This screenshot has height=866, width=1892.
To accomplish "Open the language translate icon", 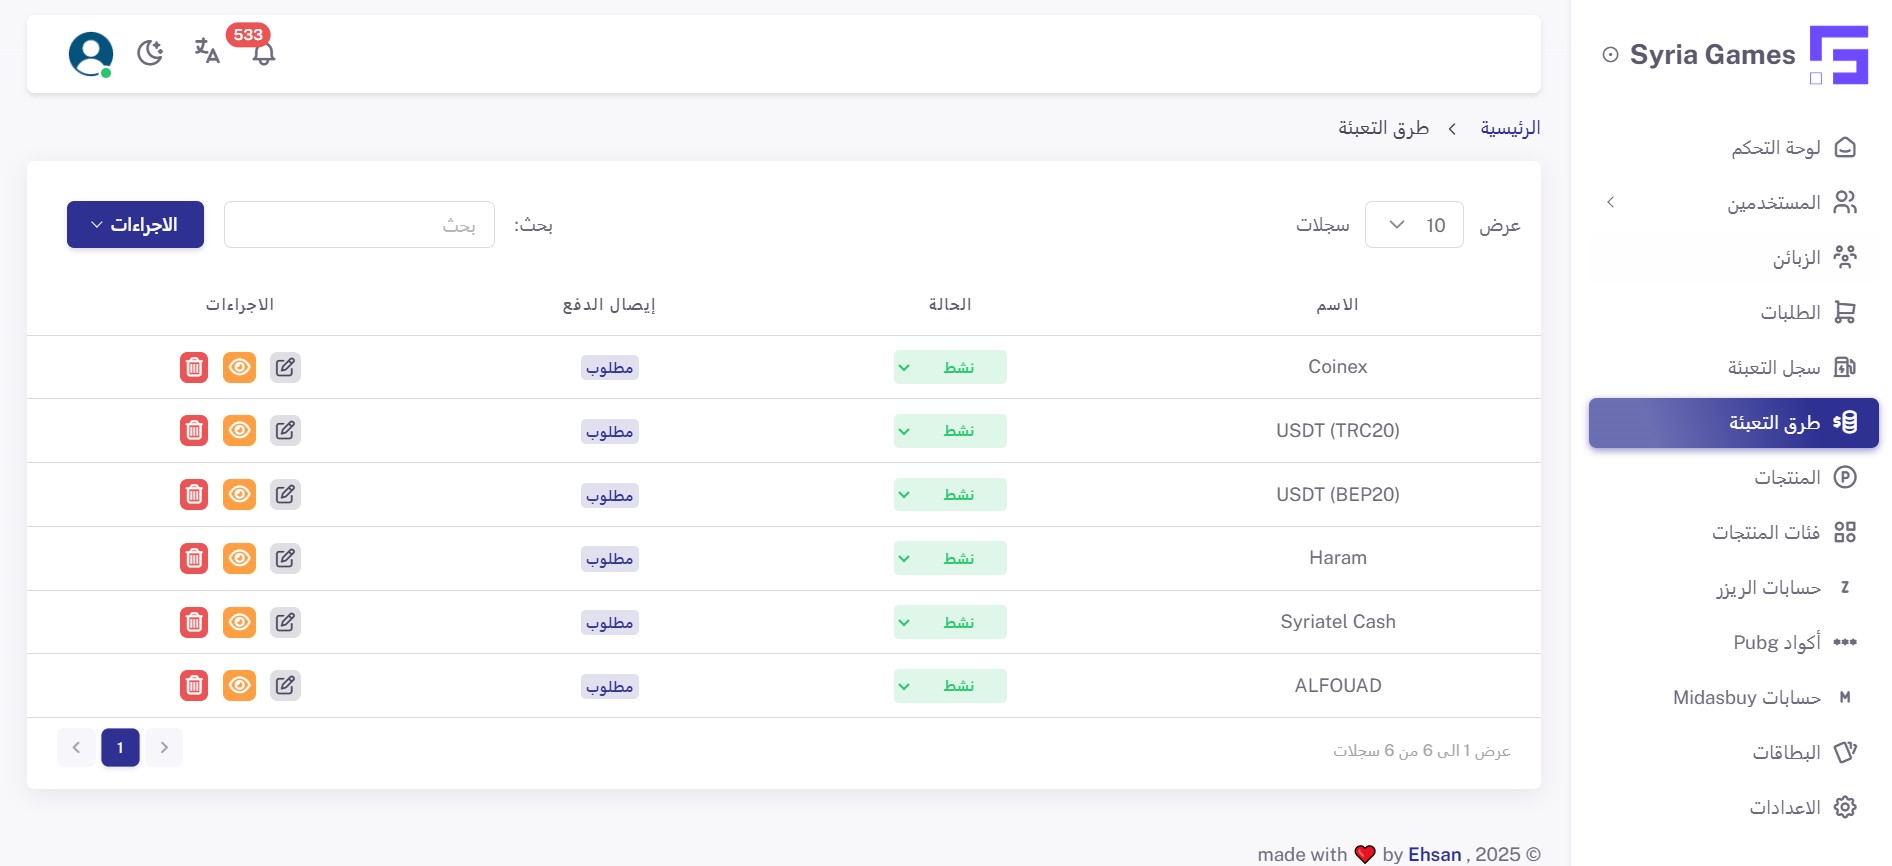I will pyautogui.click(x=207, y=51).
